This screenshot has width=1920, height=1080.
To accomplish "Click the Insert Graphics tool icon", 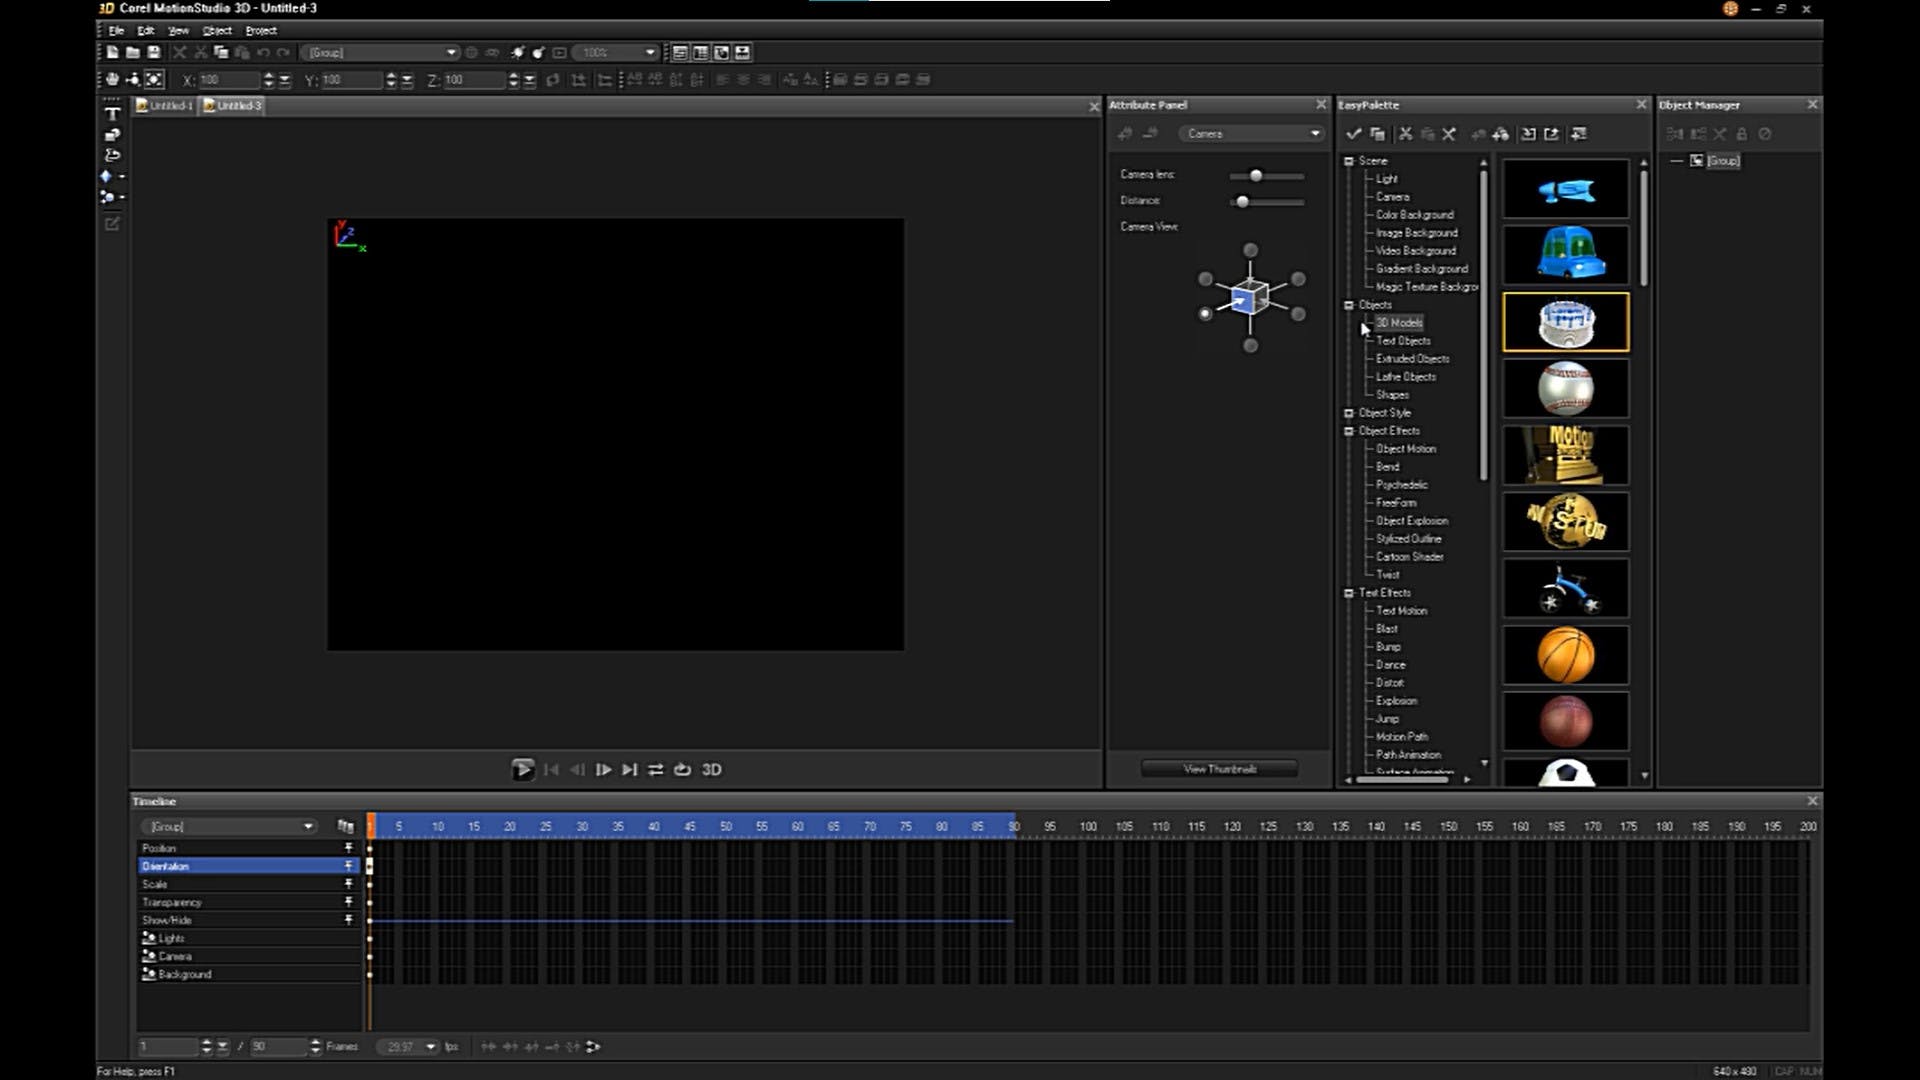I will [x=112, y=135].
